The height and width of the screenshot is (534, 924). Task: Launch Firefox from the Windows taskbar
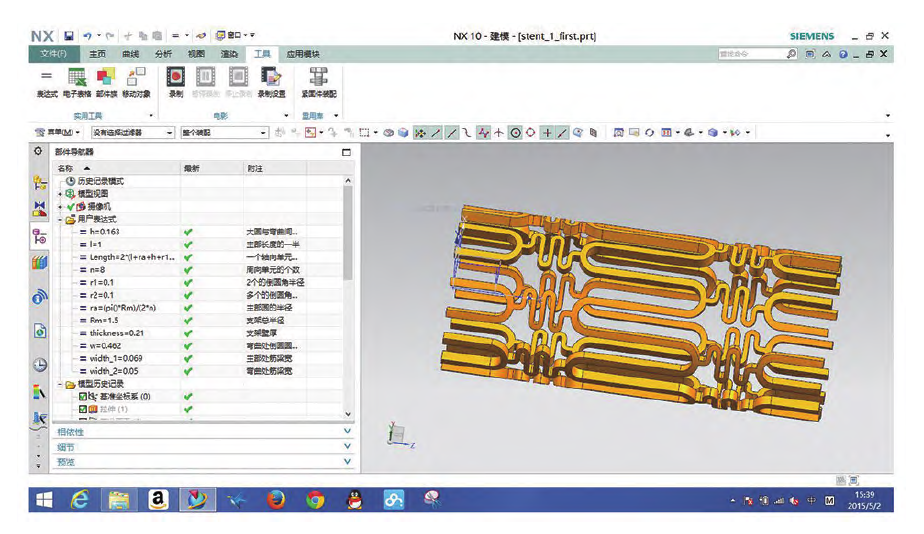pos(277,499)
